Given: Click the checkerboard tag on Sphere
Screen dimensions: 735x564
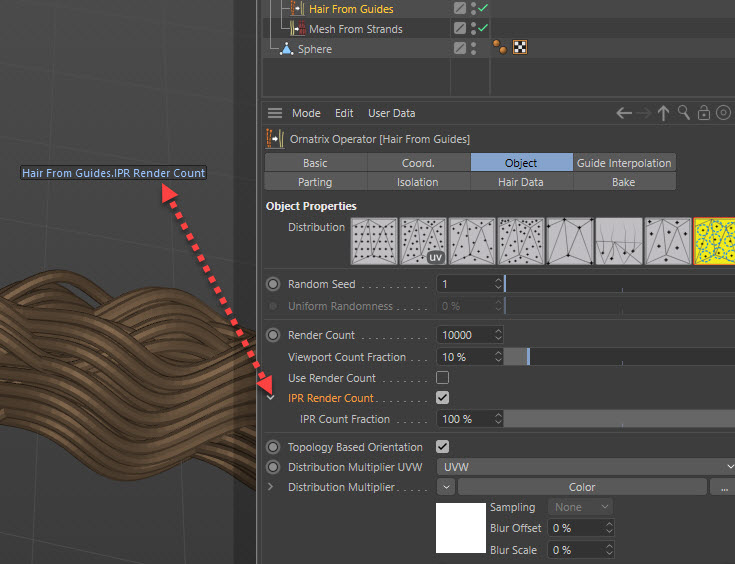Looking at the screenshot, I should click(x=520, y=47).
